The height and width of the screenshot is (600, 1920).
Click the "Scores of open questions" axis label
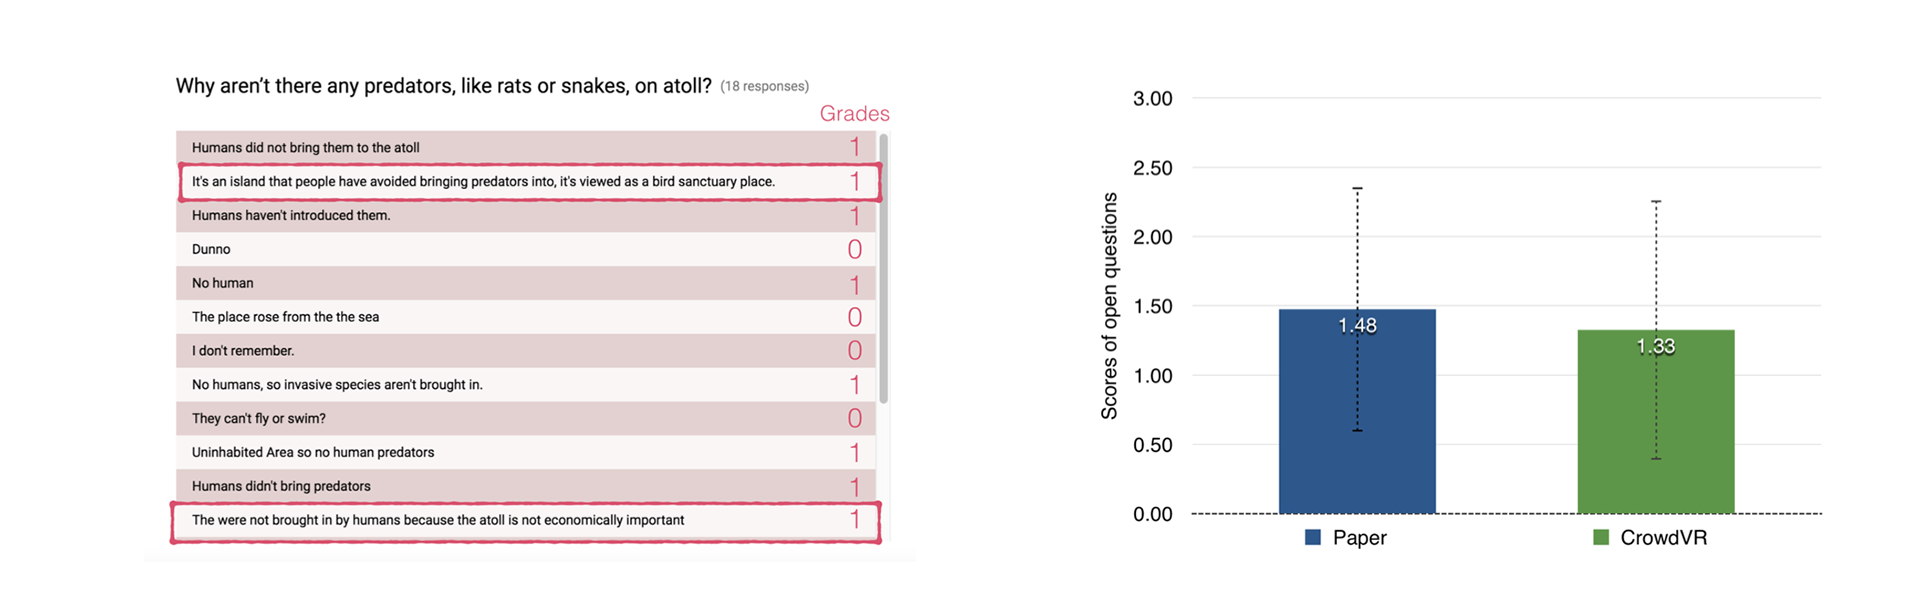1109,306
